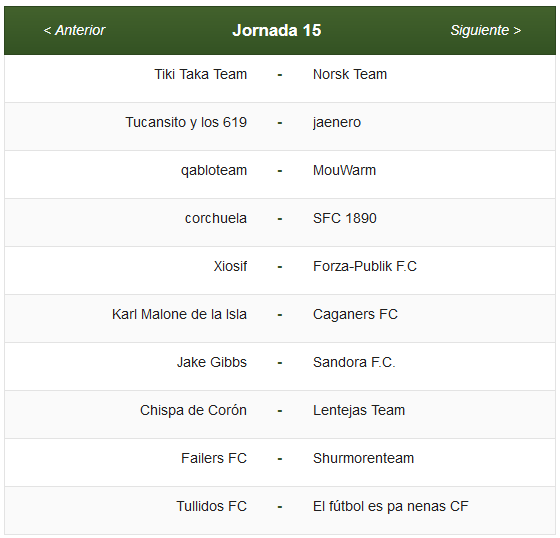
Task: Select team Norsk Team
Action: (x=350, y=74)
